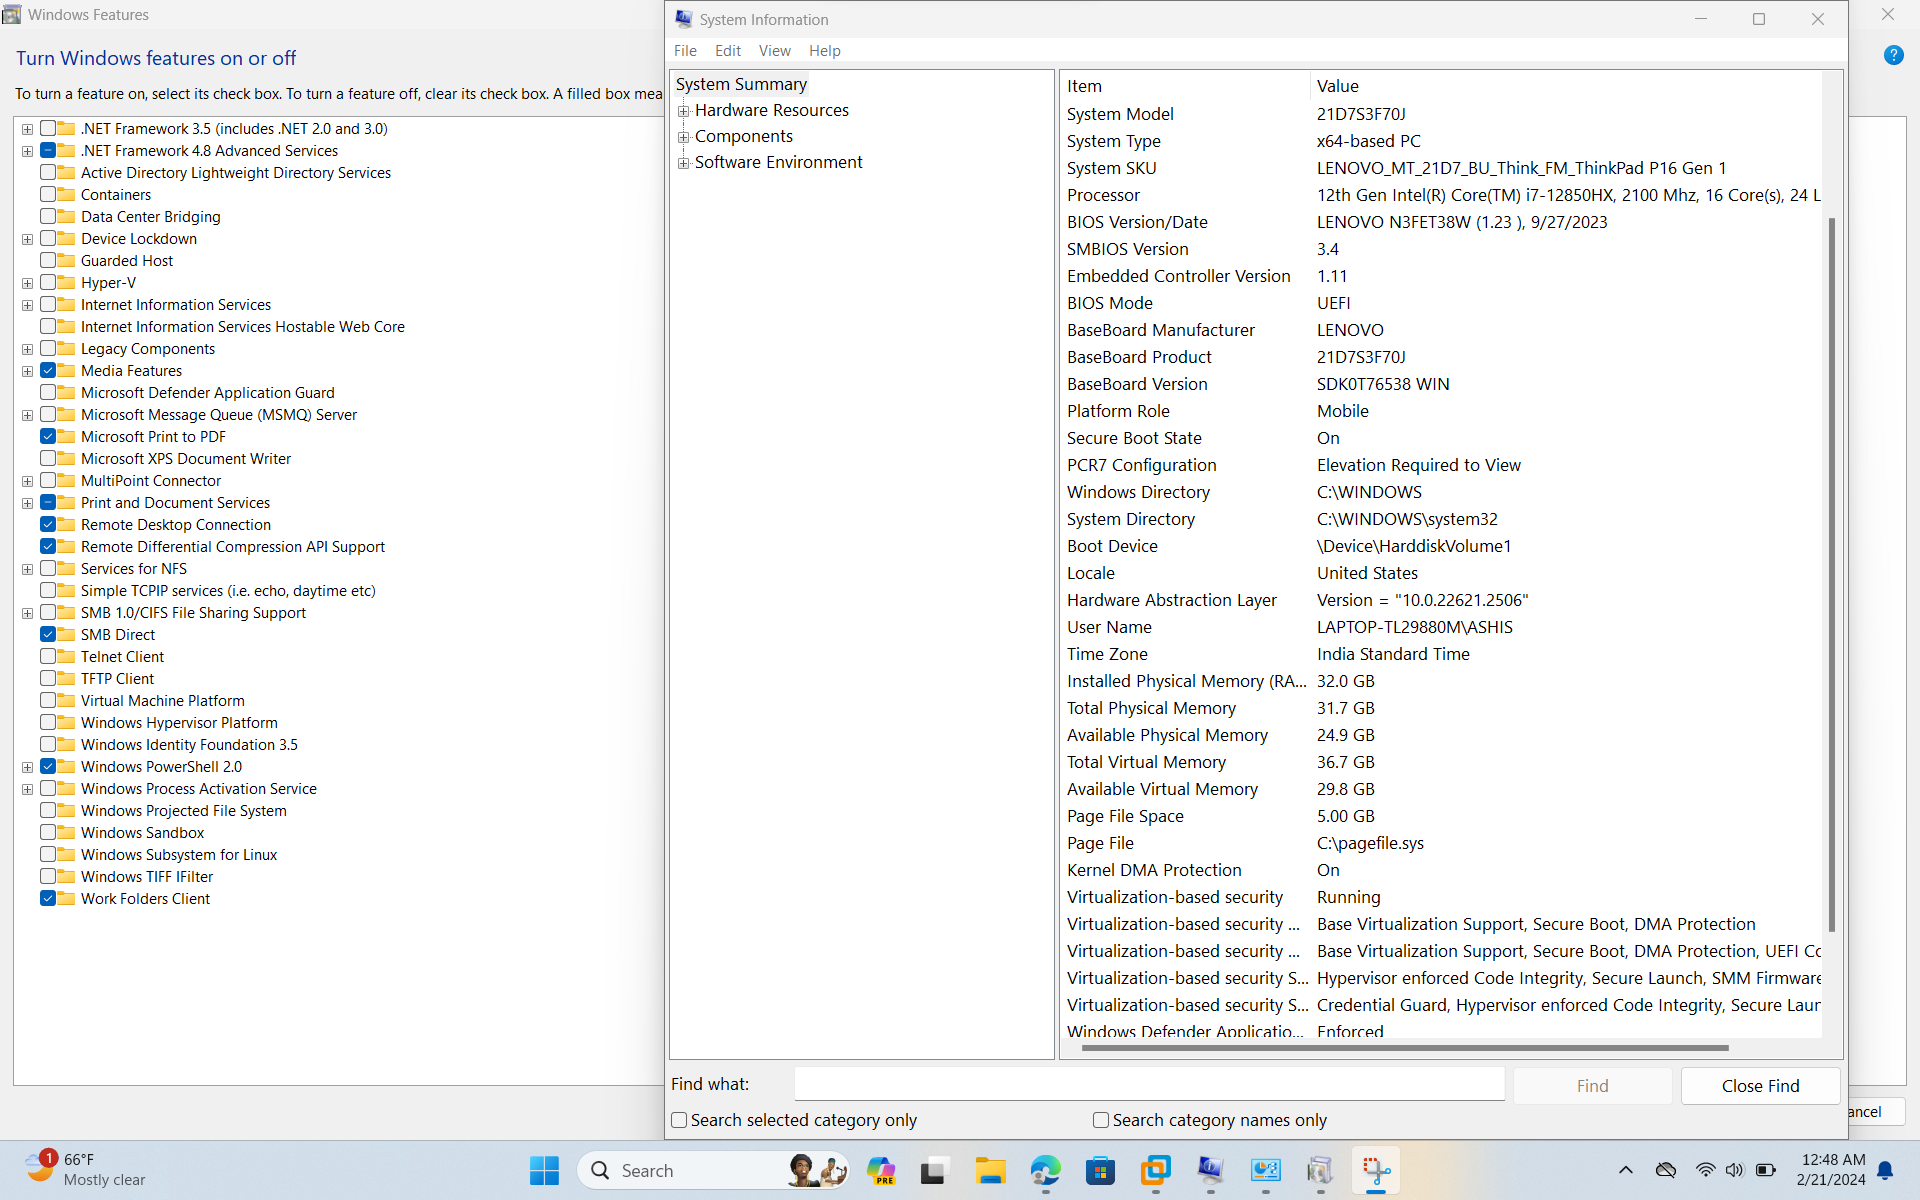
Task: Expand .NET Framework 3.5 feature
Action: click(28, 129)
